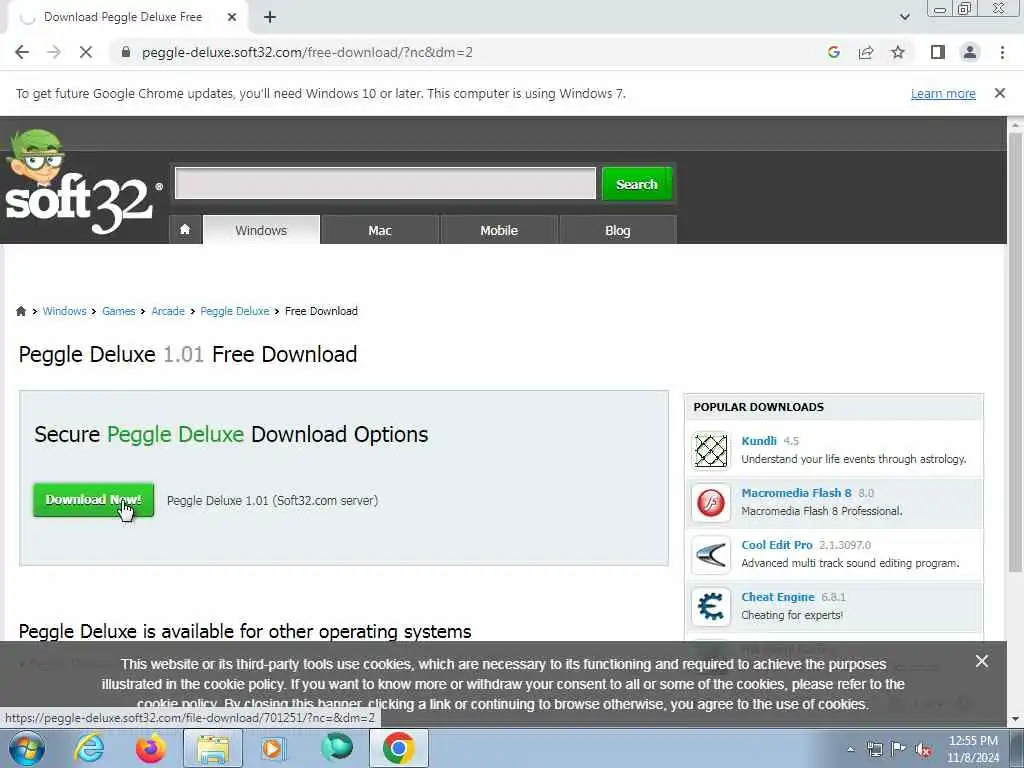Click the Peggle Deluxe 1.01 (Soft32.com server) text

[272, 501]
